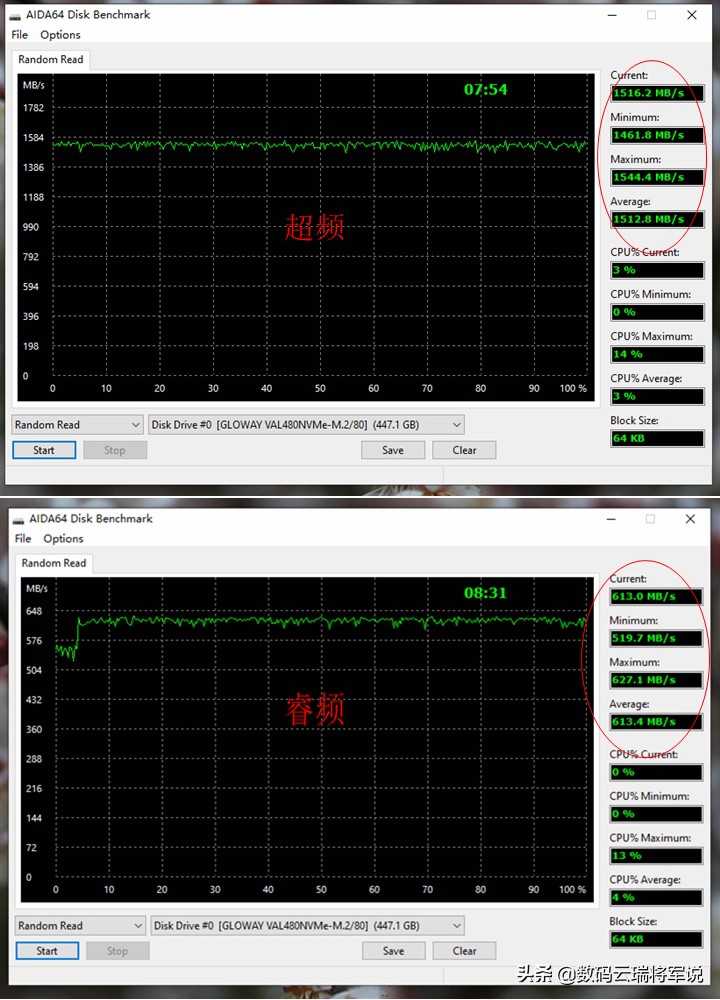Image resolution: width=720 pixels, height=1000 pixels.
Task: Expand Random Read test dropdown in bottom window
Action: pyautogui.click(x=80, y=925)
